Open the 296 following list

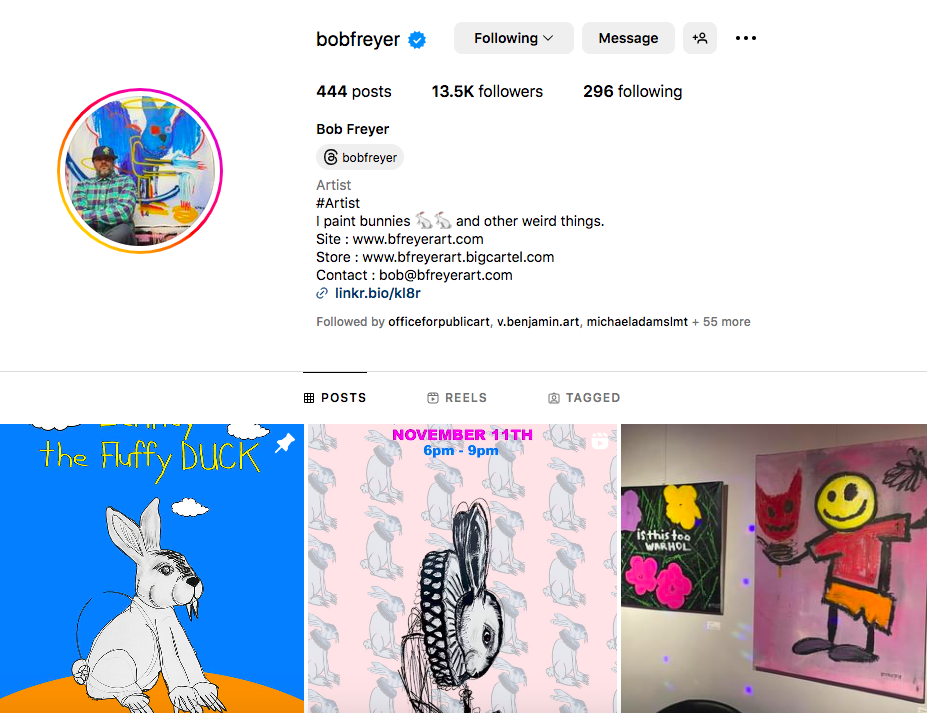click(633, 92)
